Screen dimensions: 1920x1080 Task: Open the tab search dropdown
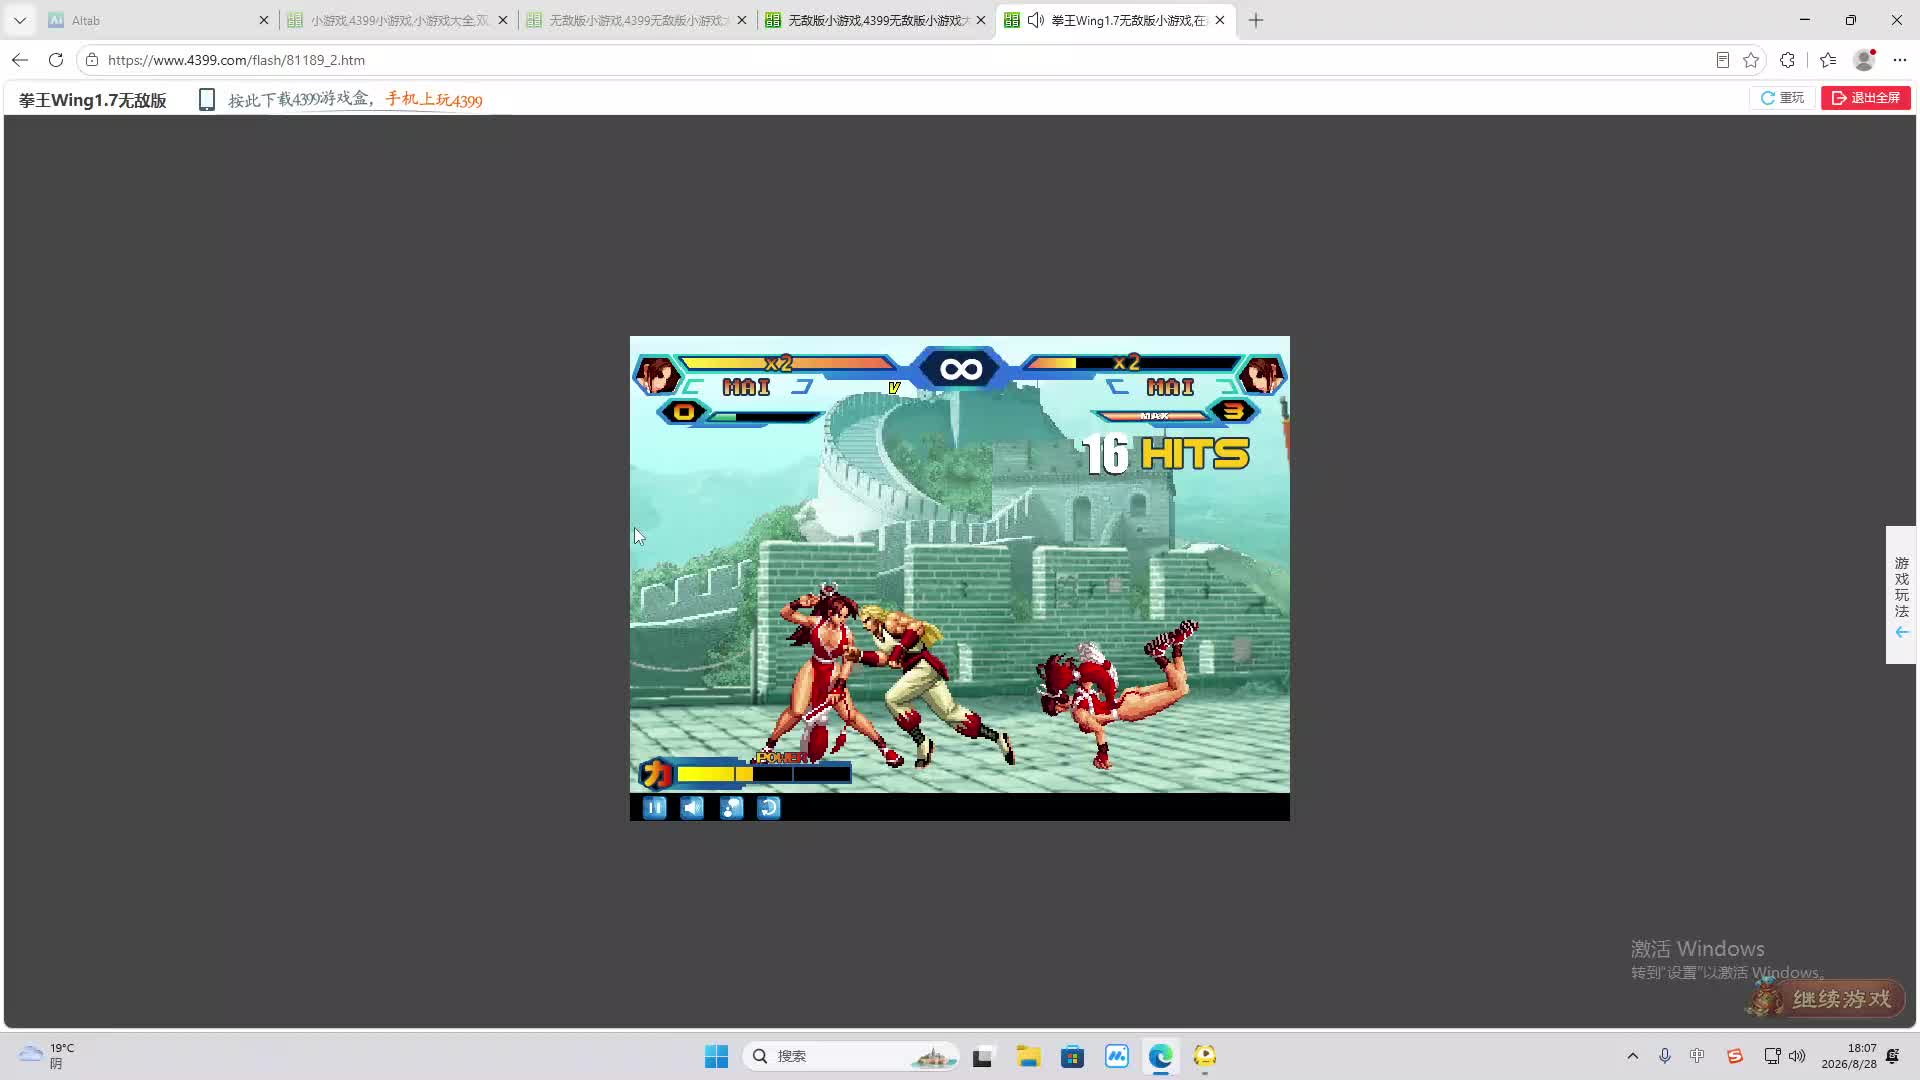20,20
